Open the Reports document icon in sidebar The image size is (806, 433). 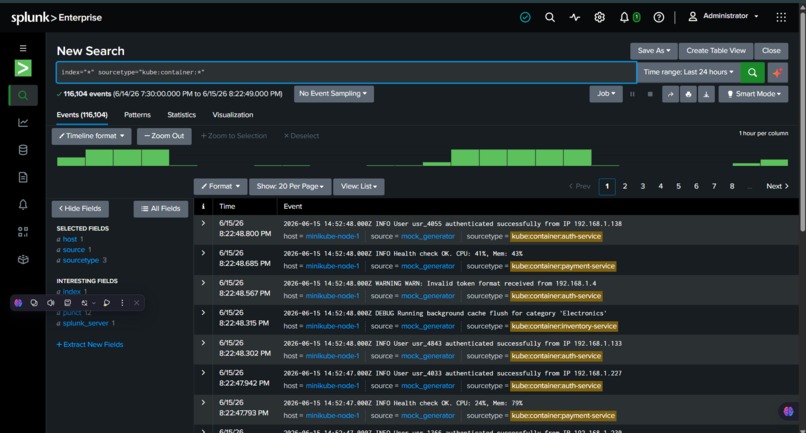(x=23, y=177)
